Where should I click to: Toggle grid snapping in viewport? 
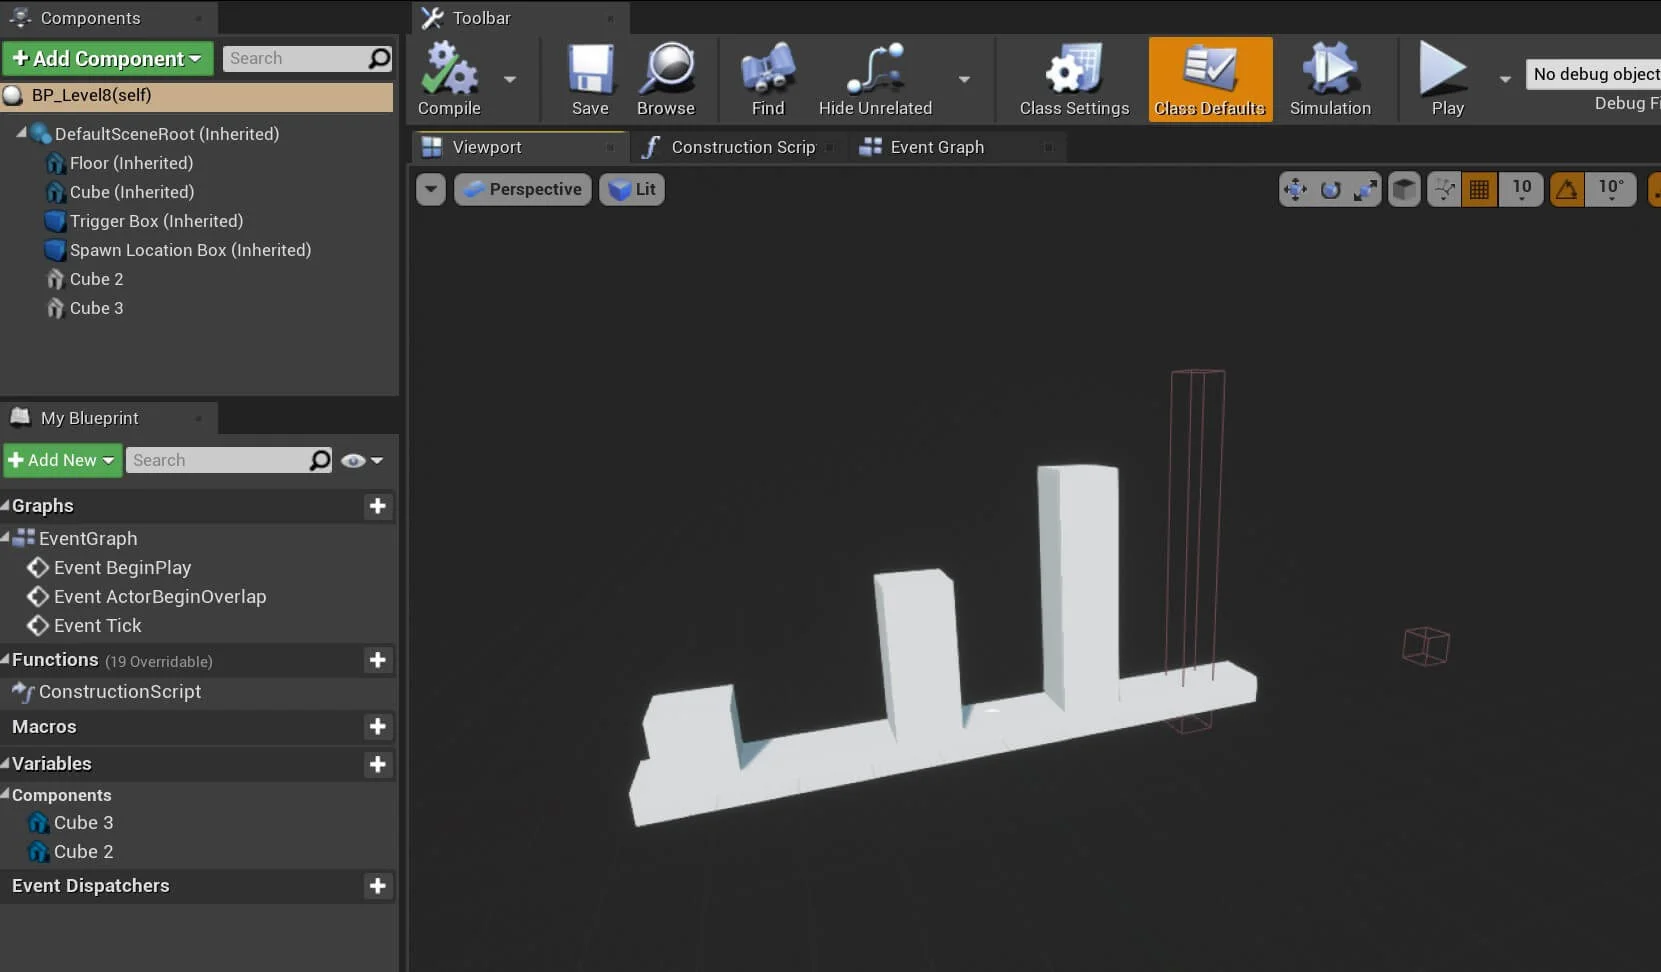1479,189
